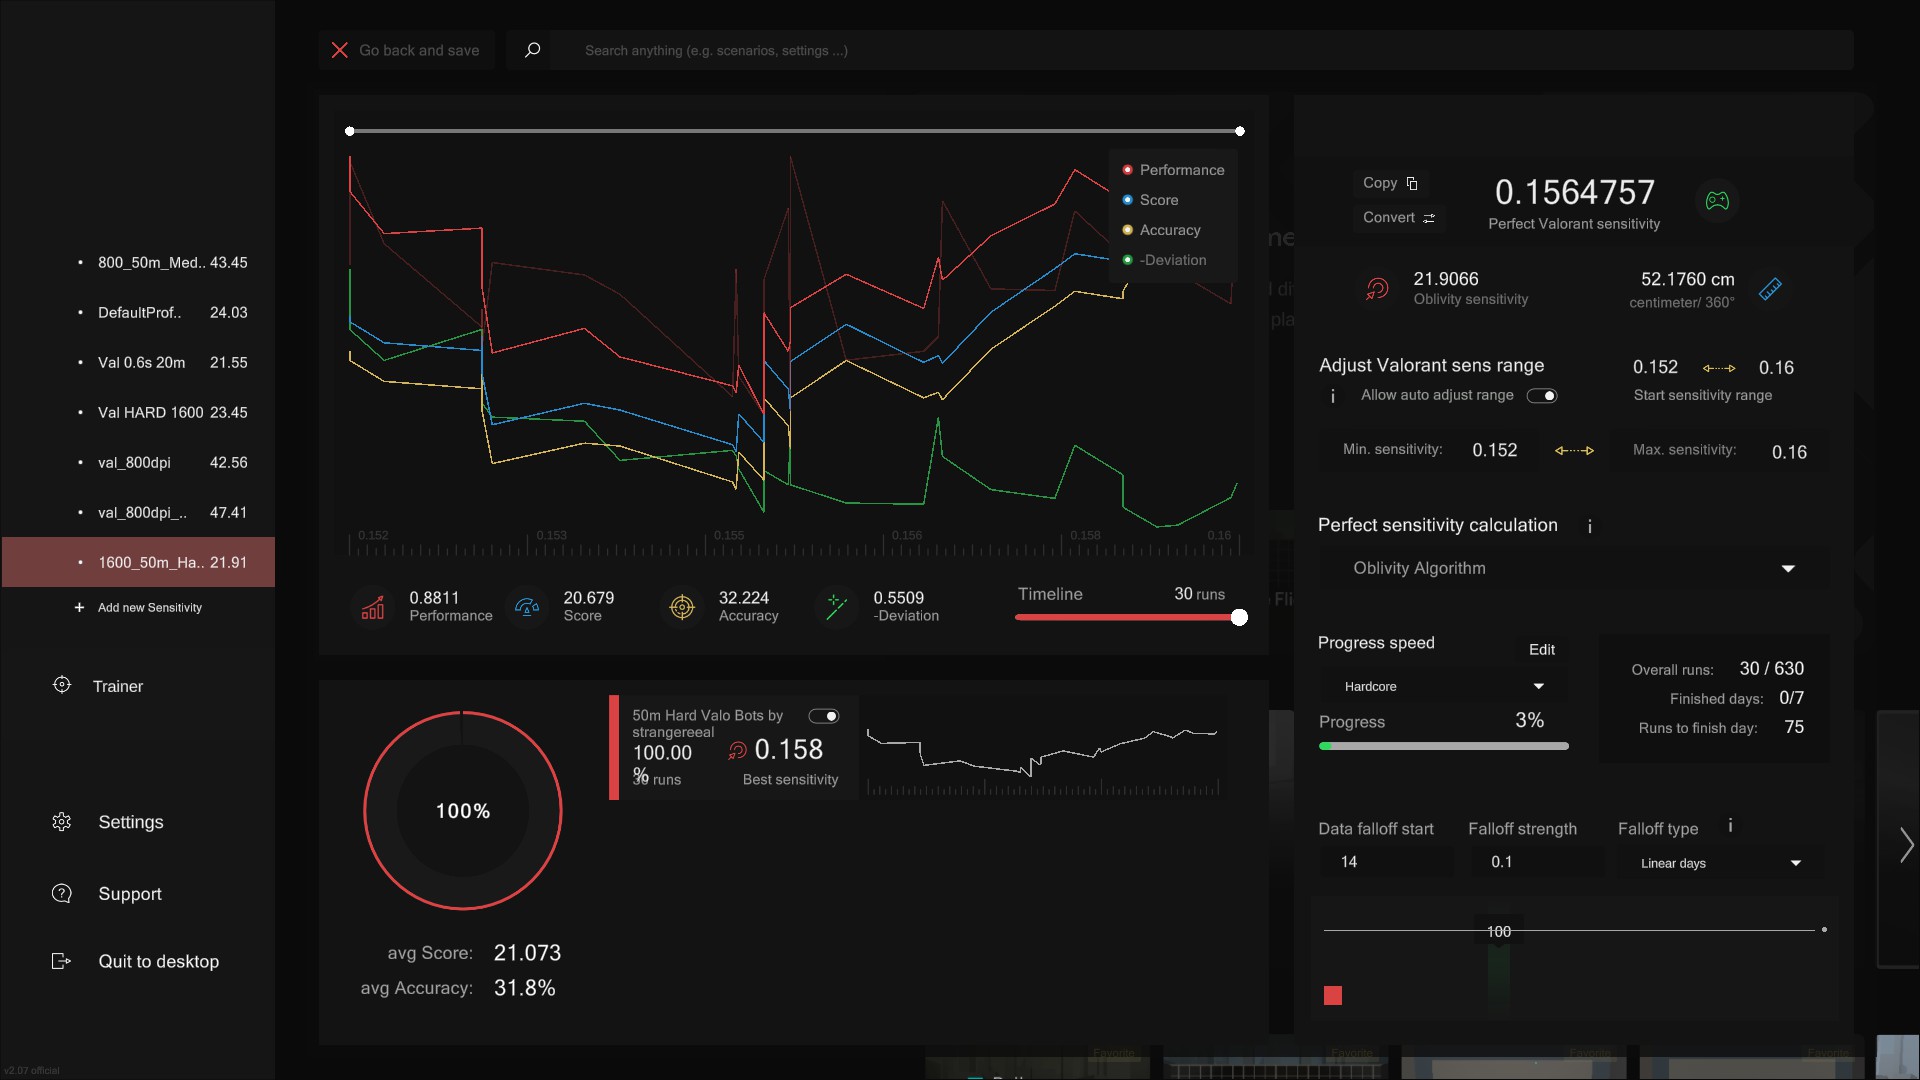
Task: Click the info icon by Perfect sensitivity calculation
Action: tap(1589, 526)
